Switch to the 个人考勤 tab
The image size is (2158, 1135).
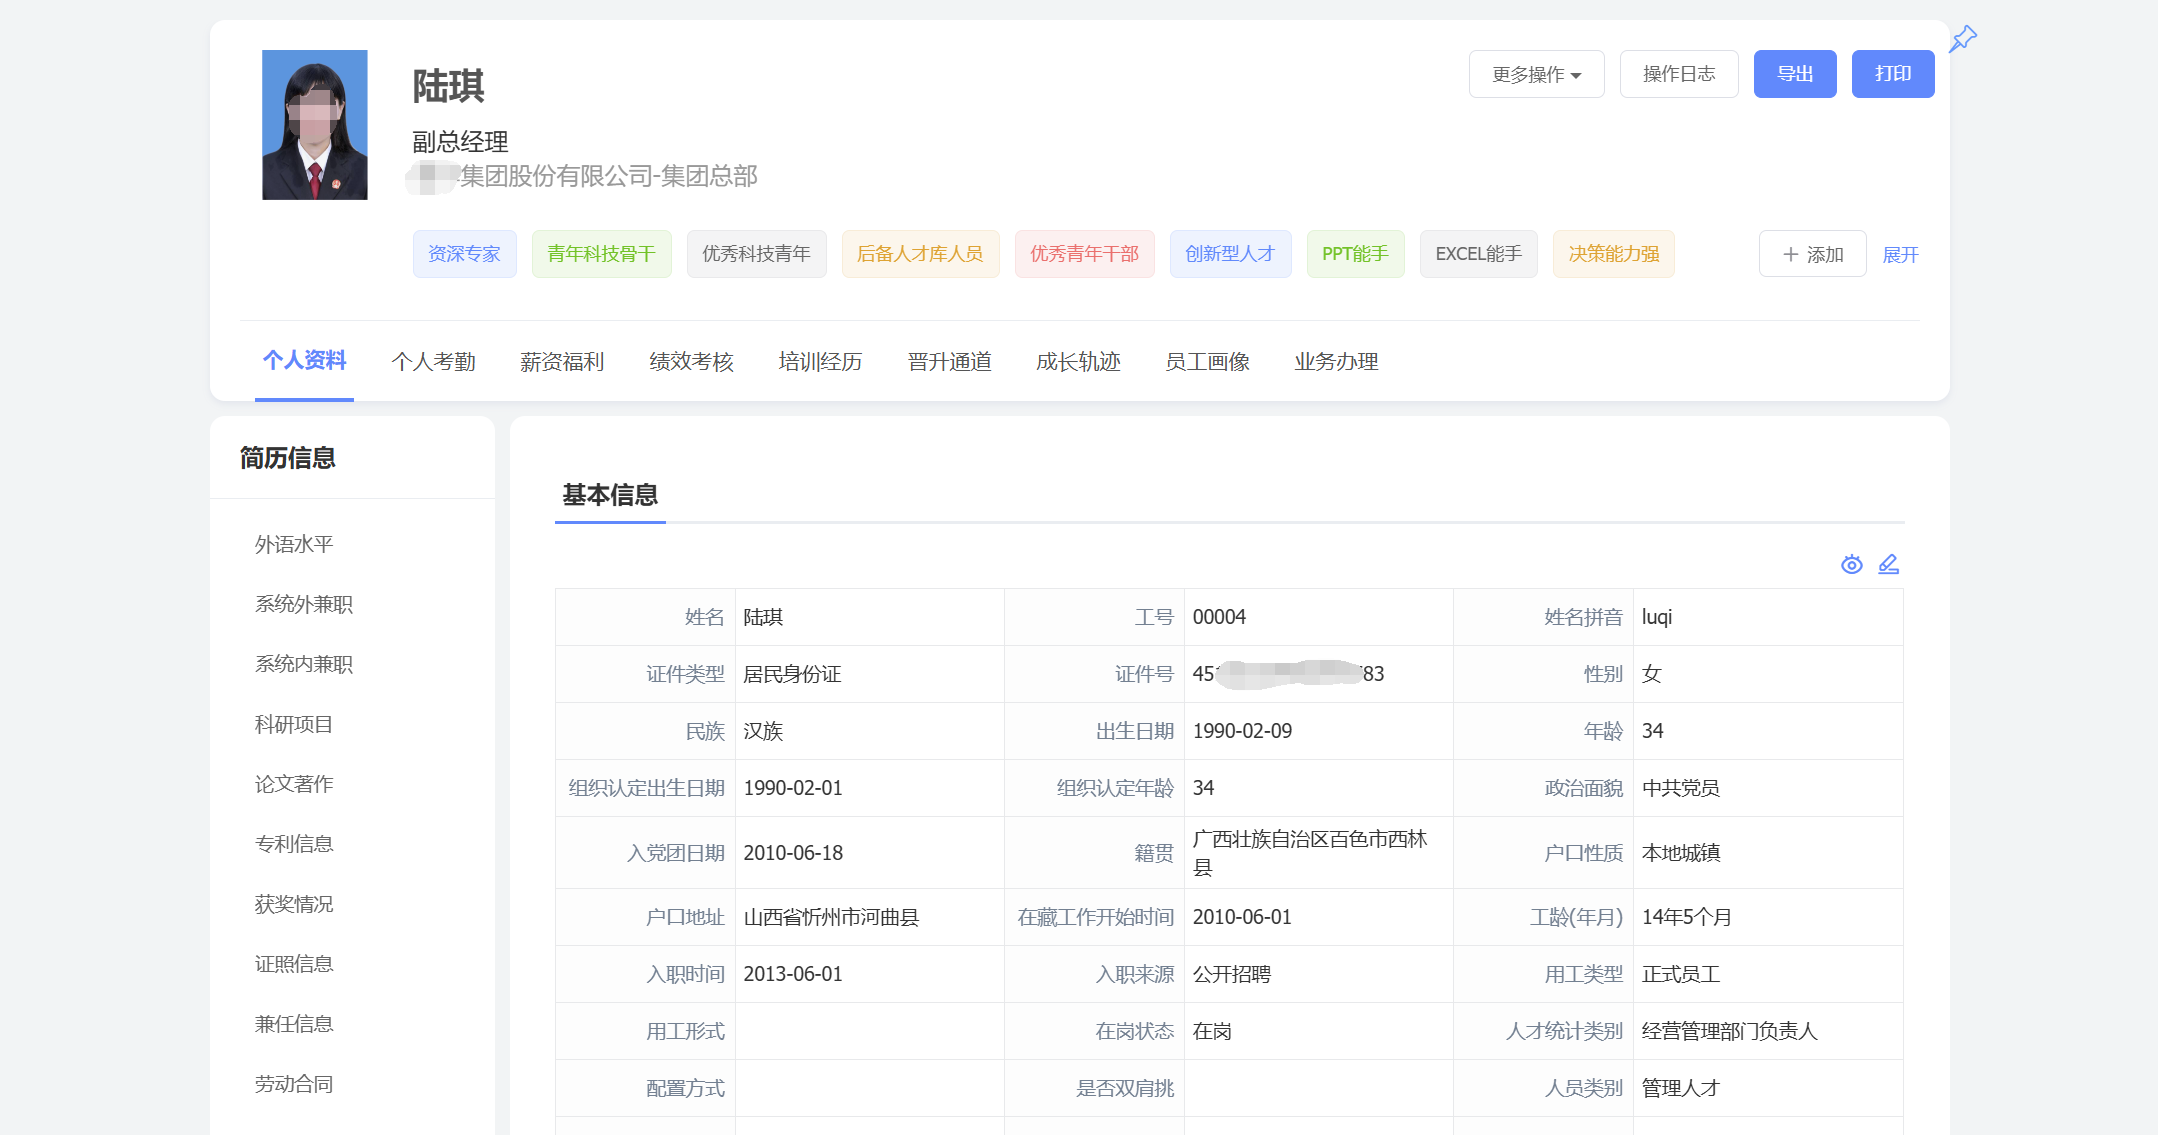(x=433, y=361)
